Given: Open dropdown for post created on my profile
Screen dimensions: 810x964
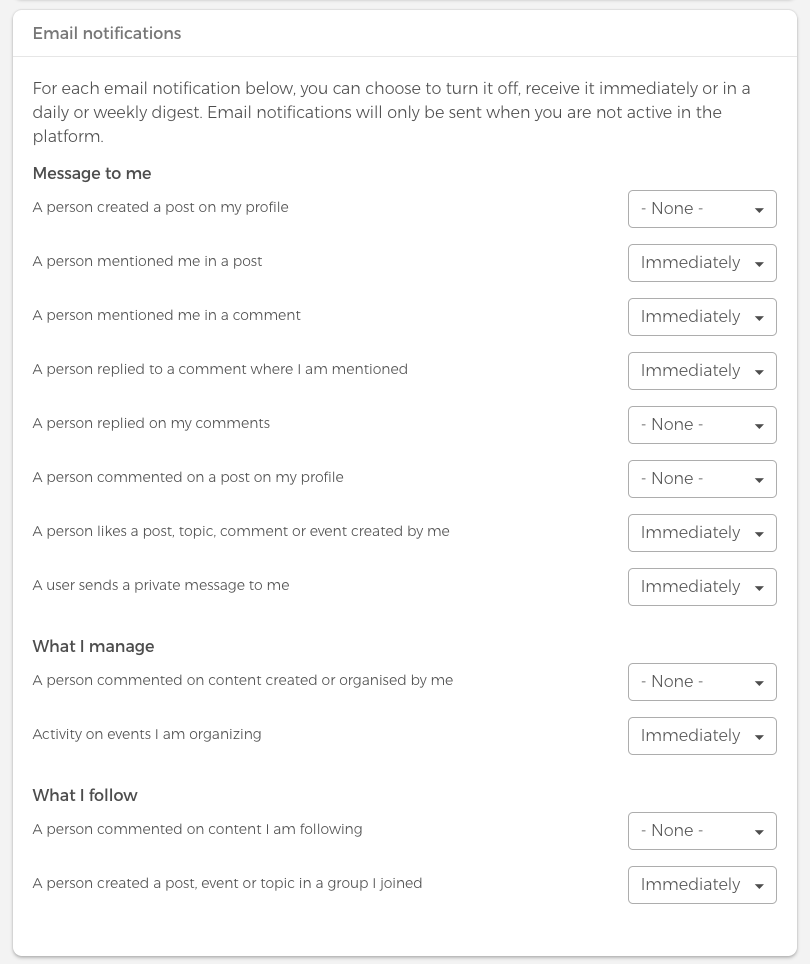Looking at the screenshot, I should coord(702,209).
